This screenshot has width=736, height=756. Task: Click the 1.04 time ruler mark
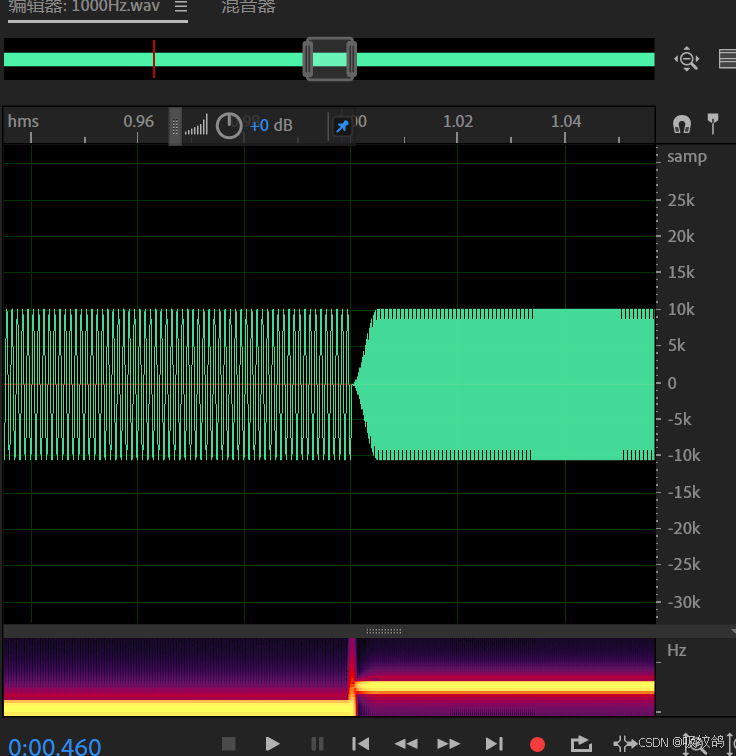pos(565,122)
